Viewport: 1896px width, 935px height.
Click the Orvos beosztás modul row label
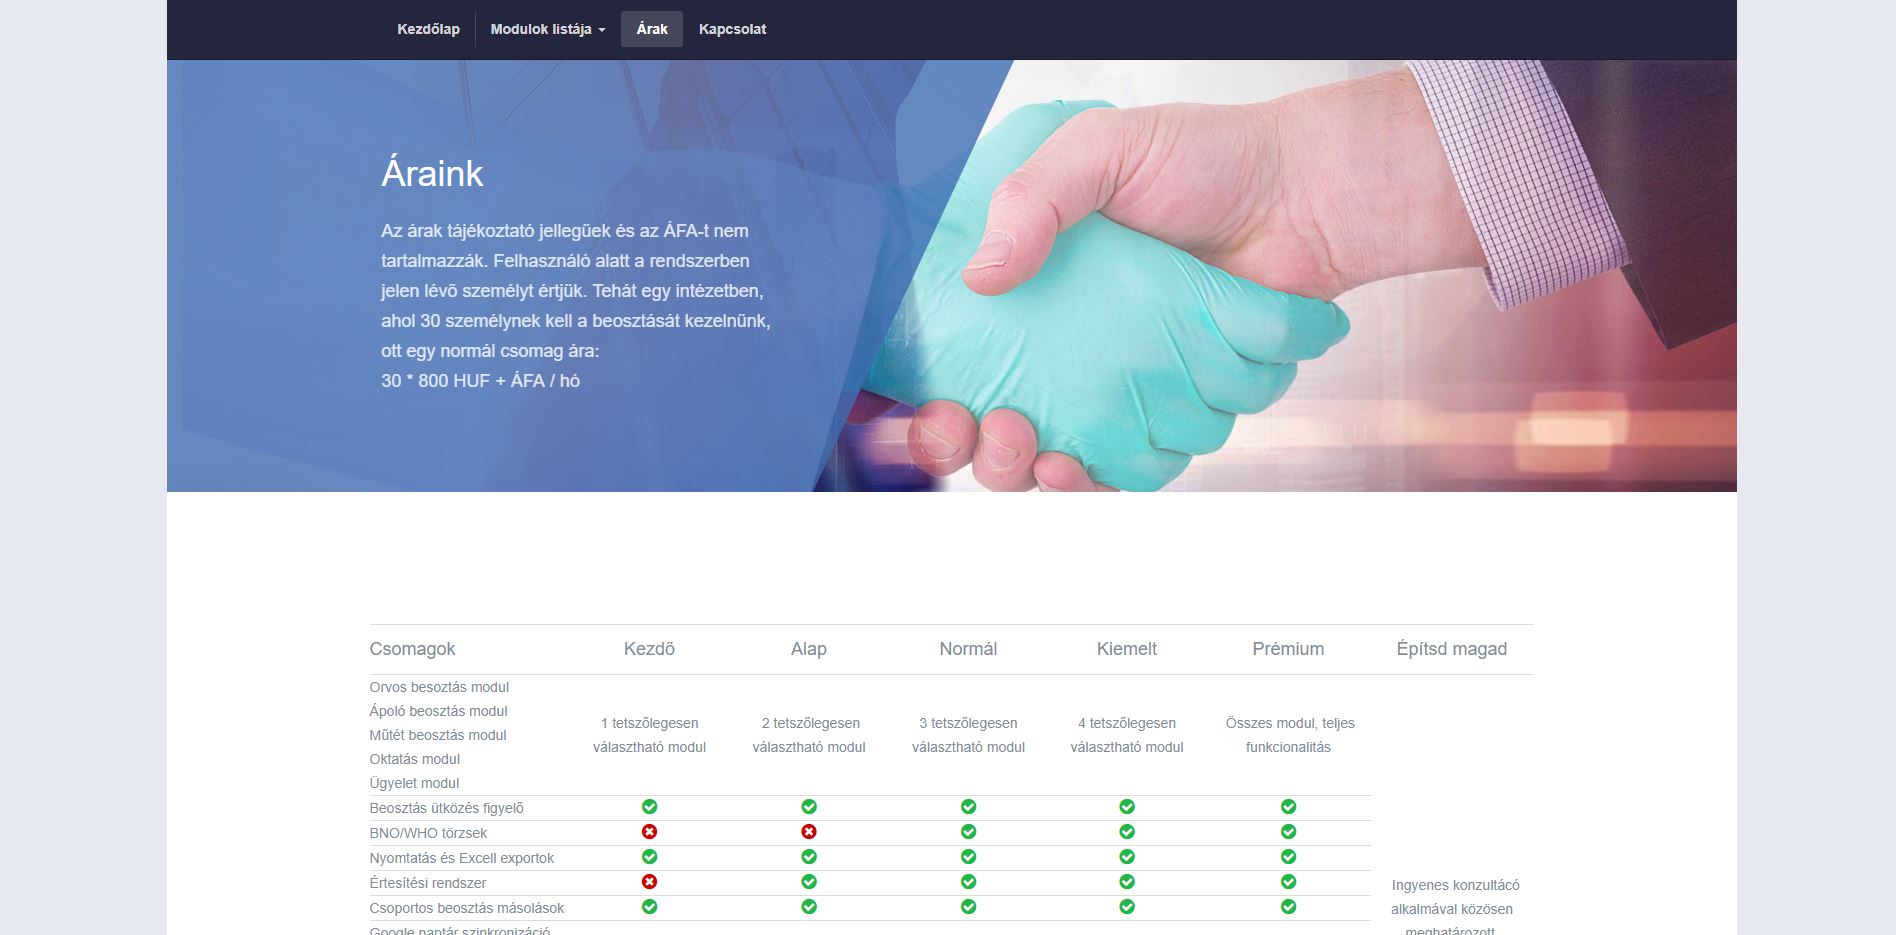click(x=439, y=687)
